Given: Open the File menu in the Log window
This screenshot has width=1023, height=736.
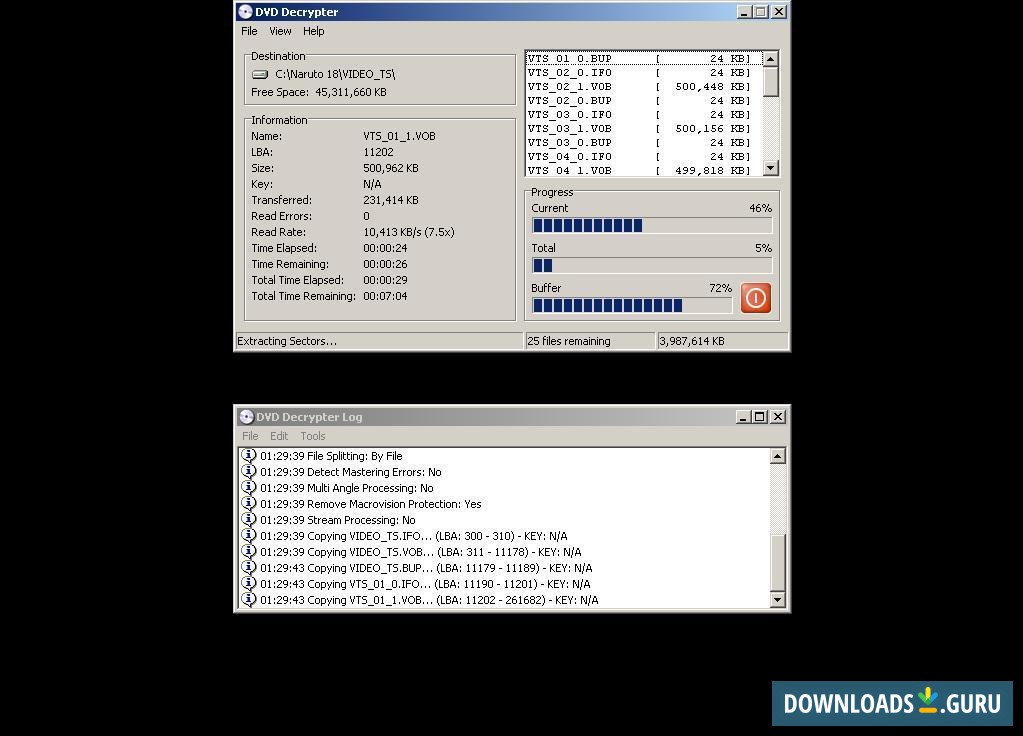Looking at the screenshot, I should 250,436.
